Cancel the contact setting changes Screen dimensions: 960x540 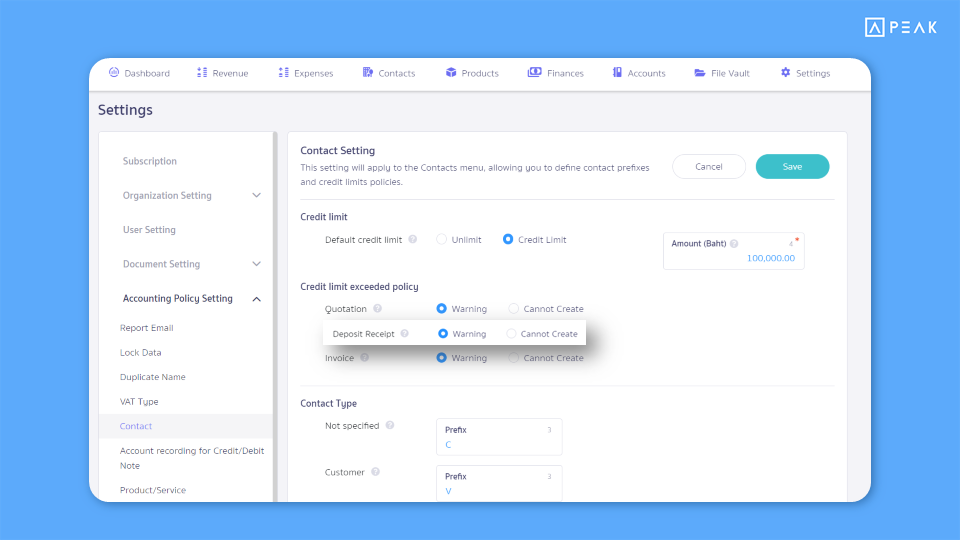coord(709,167)
